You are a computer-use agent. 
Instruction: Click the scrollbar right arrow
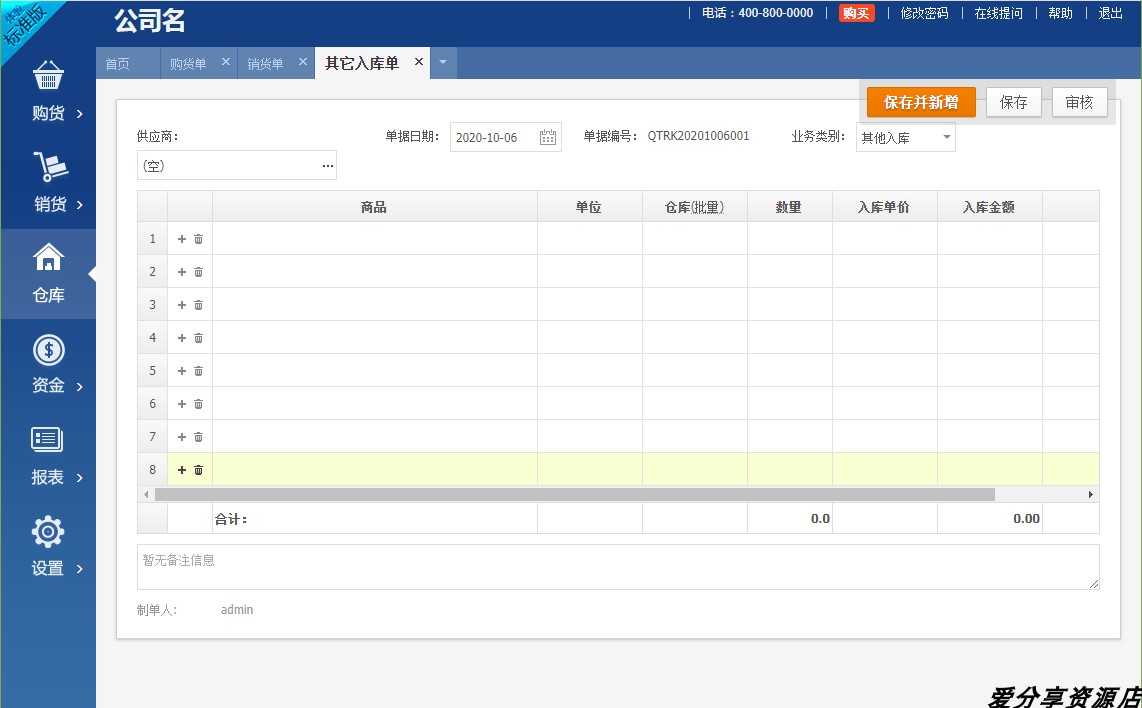[1090, 495]
